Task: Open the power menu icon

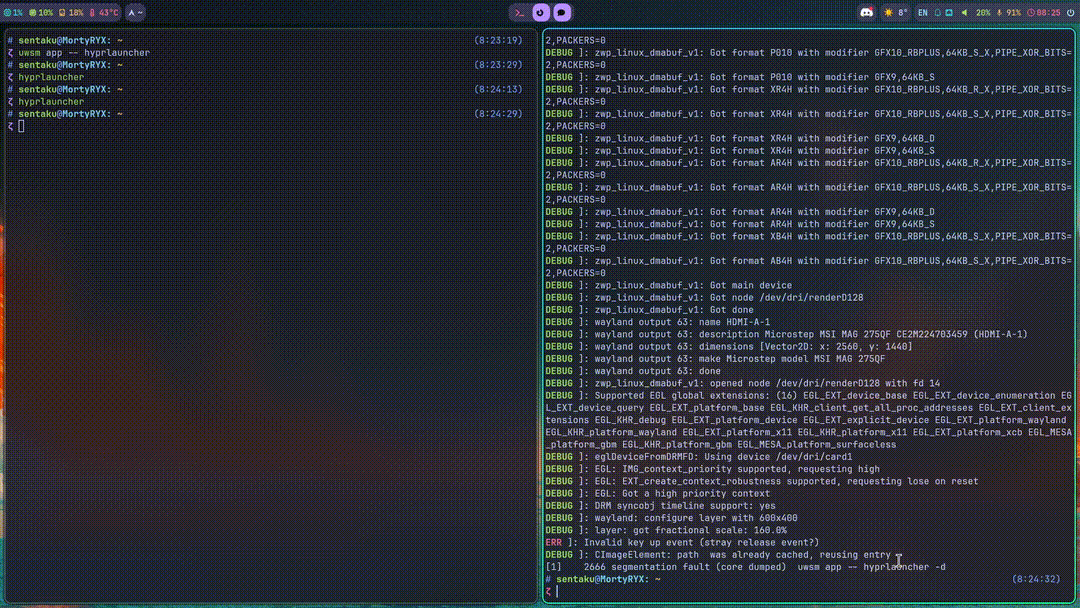Action: point(1069,13)
